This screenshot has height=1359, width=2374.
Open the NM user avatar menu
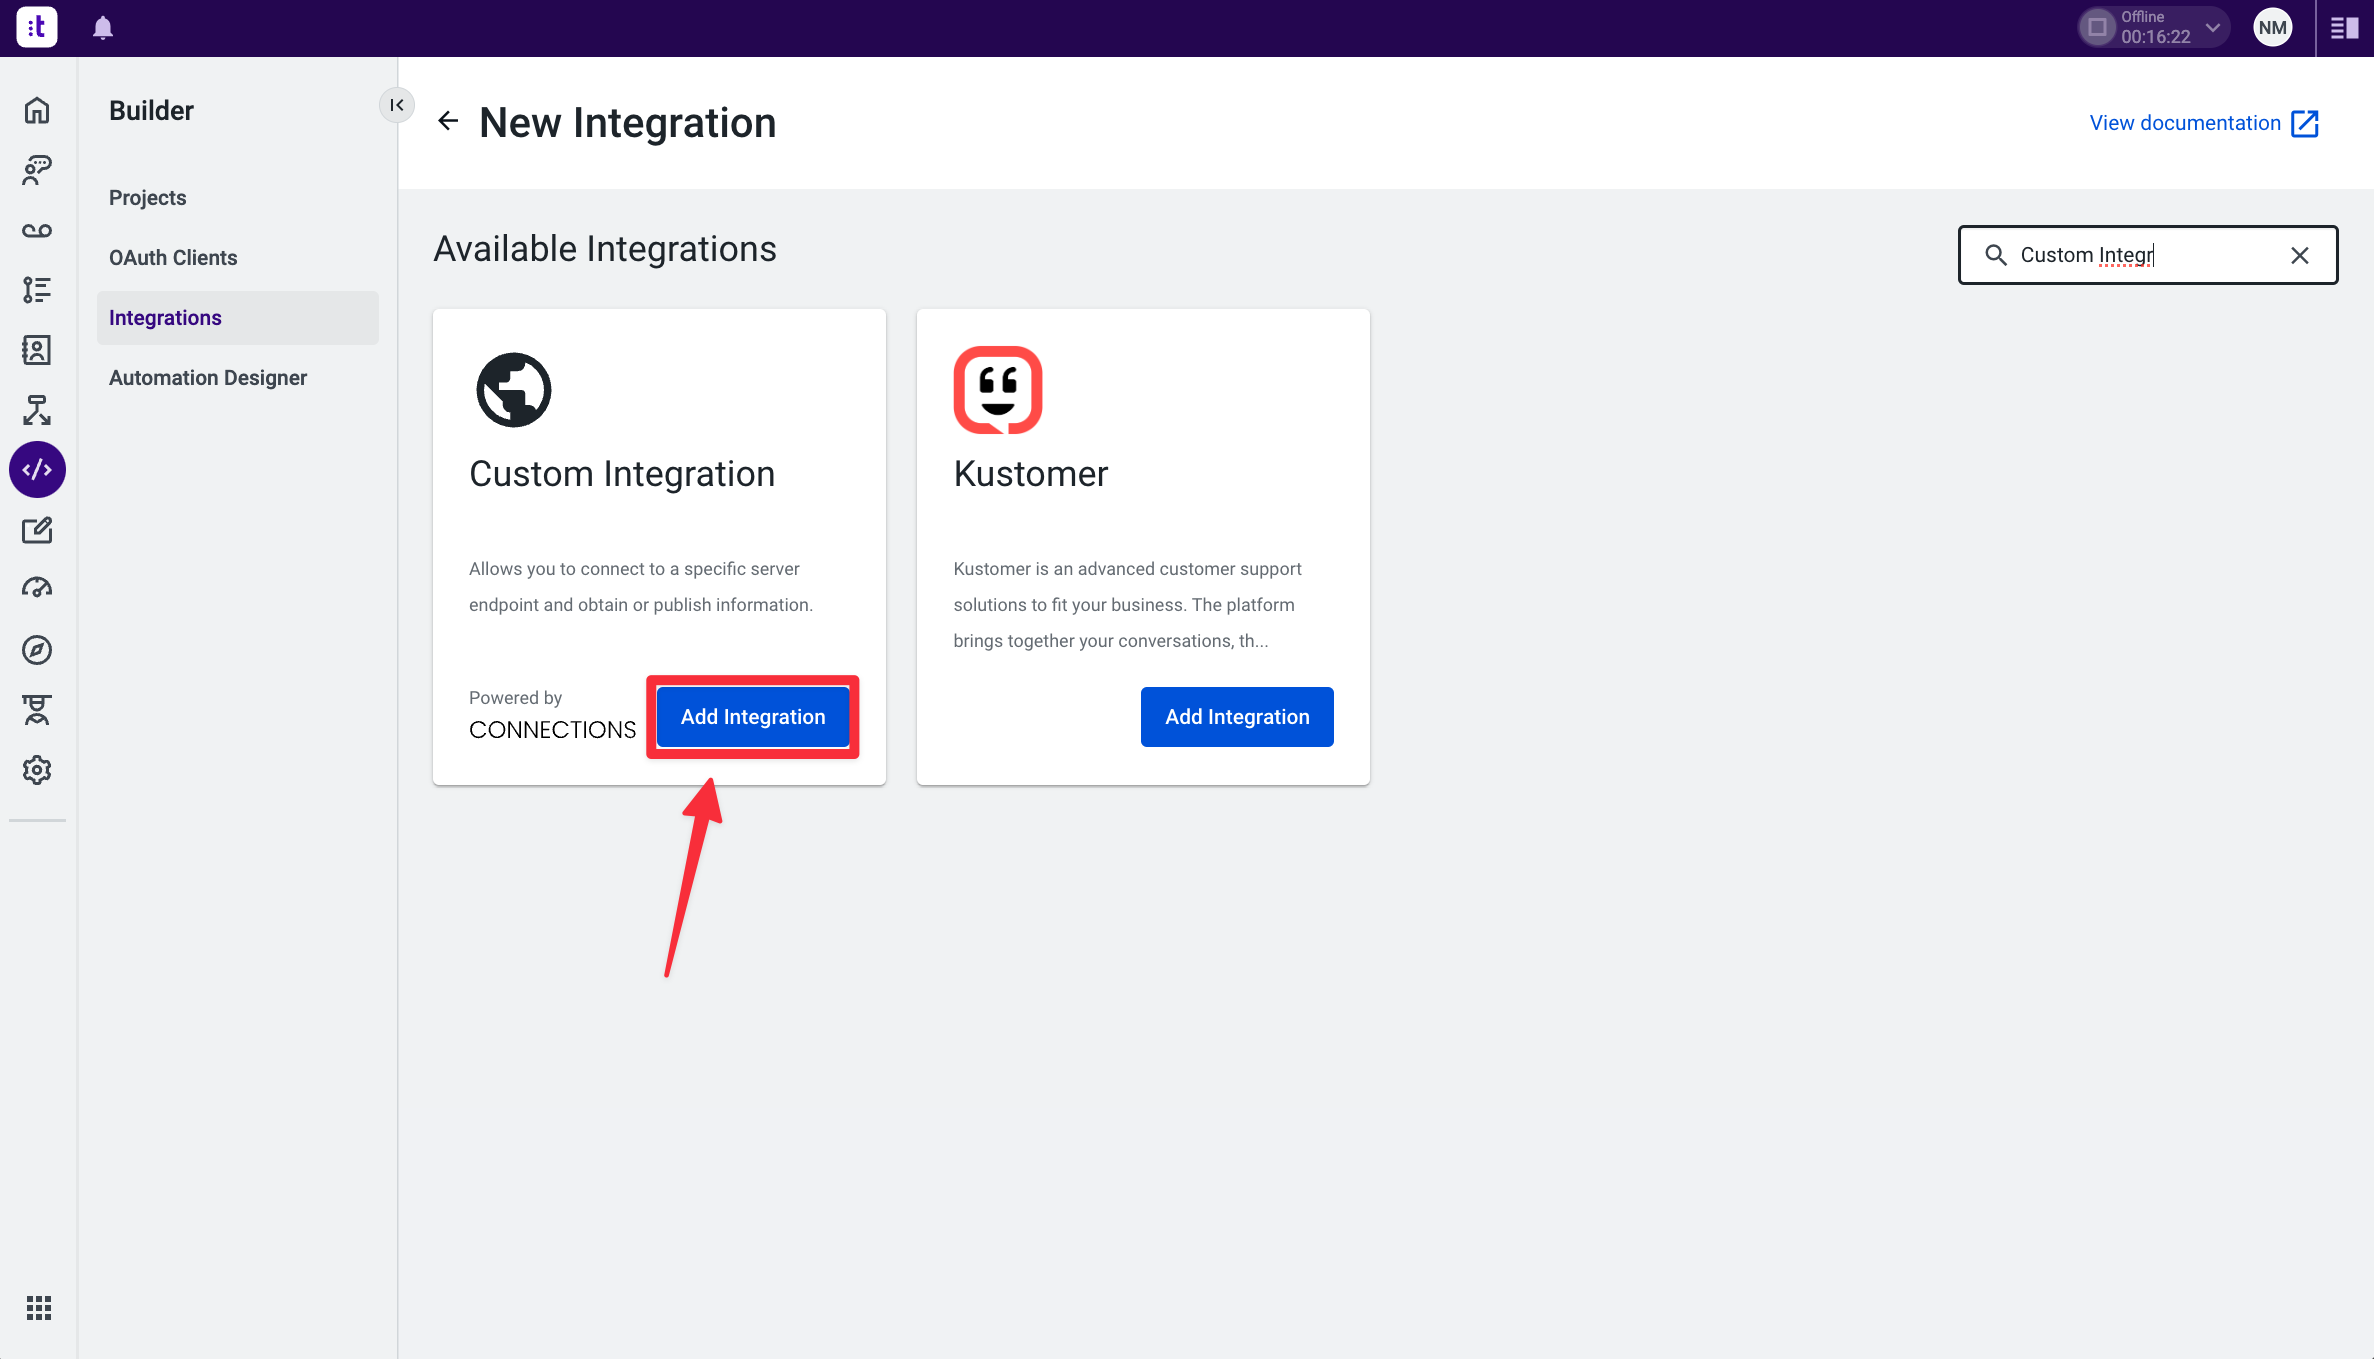[2272, 28]
